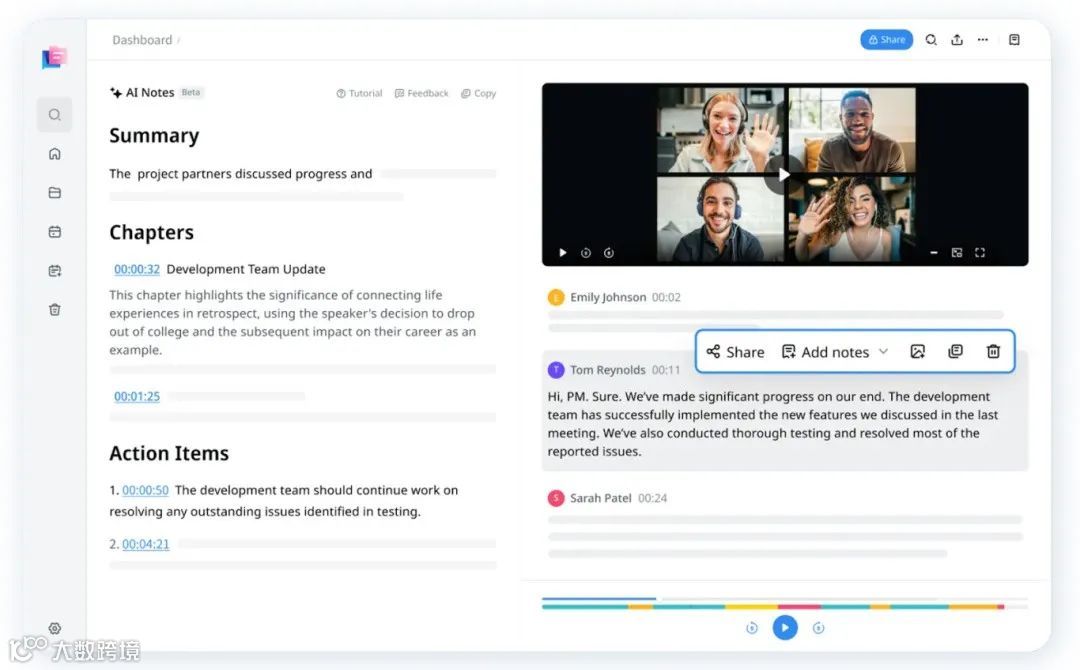Click the blue Share button in the header

[x=886, y=40]
